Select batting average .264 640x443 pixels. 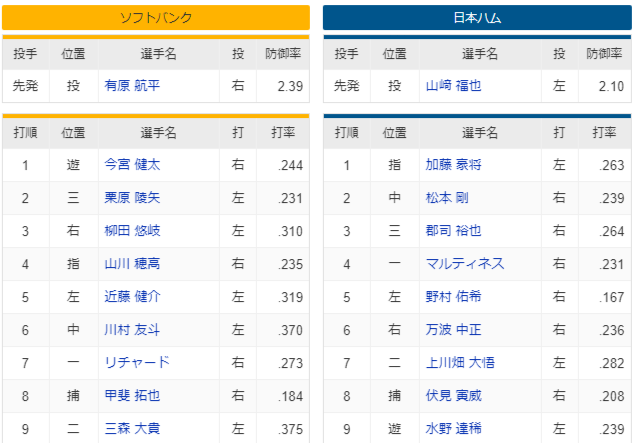click(611, 232)
